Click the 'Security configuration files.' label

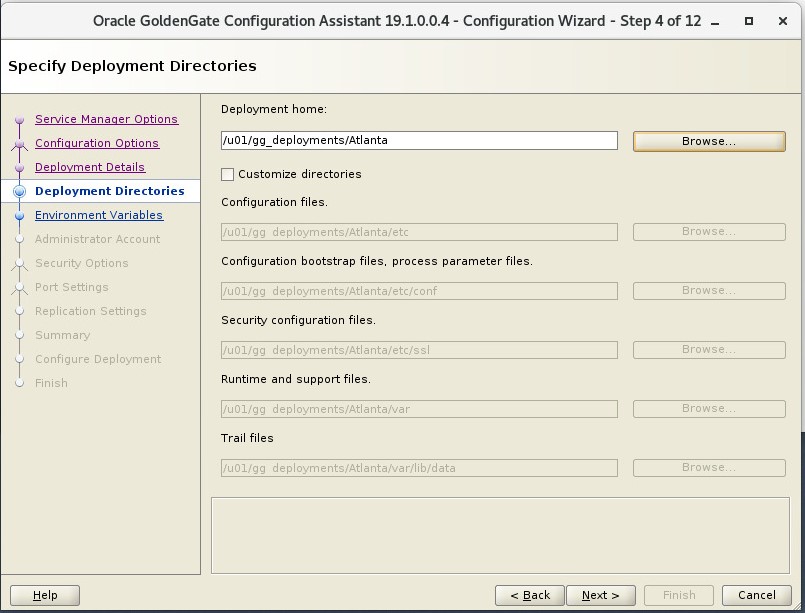298,320
